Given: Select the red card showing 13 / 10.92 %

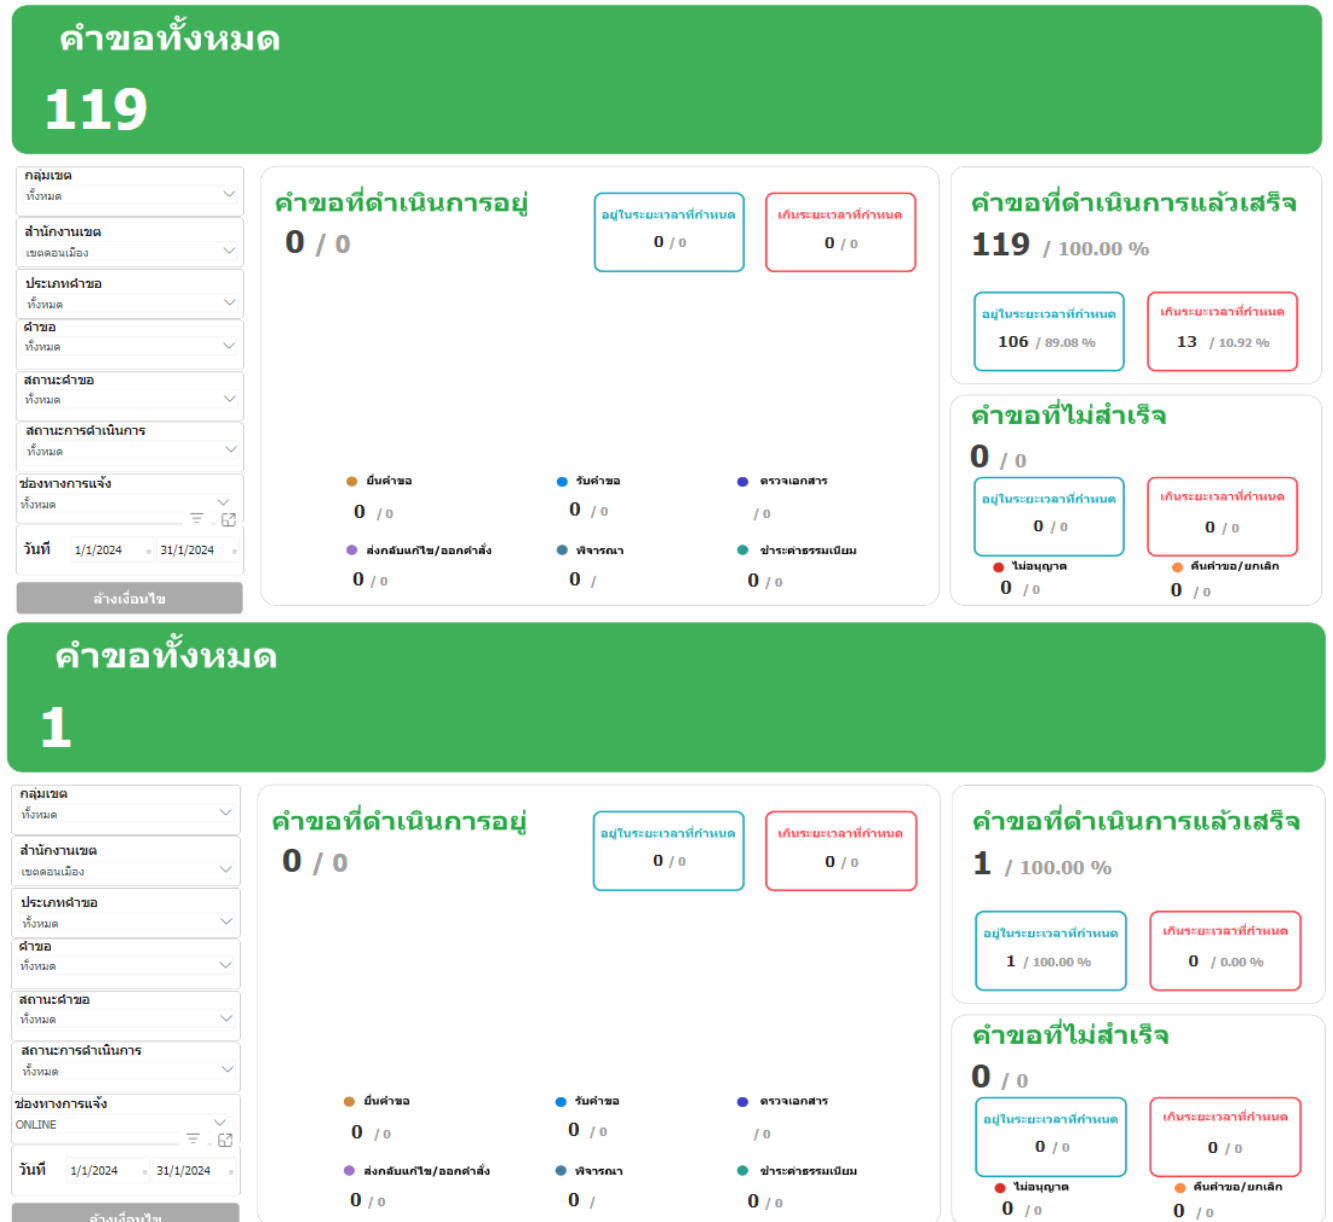Looking at the screenshot, I should click(1222, 331).
